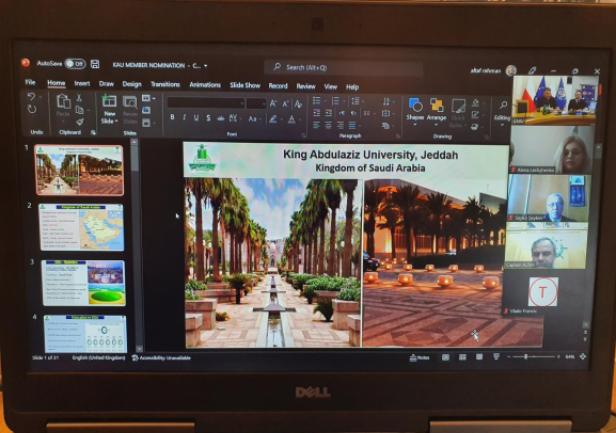616x433 pixels.
Task: Click the Editing find icon
Action: coord(501,106)
